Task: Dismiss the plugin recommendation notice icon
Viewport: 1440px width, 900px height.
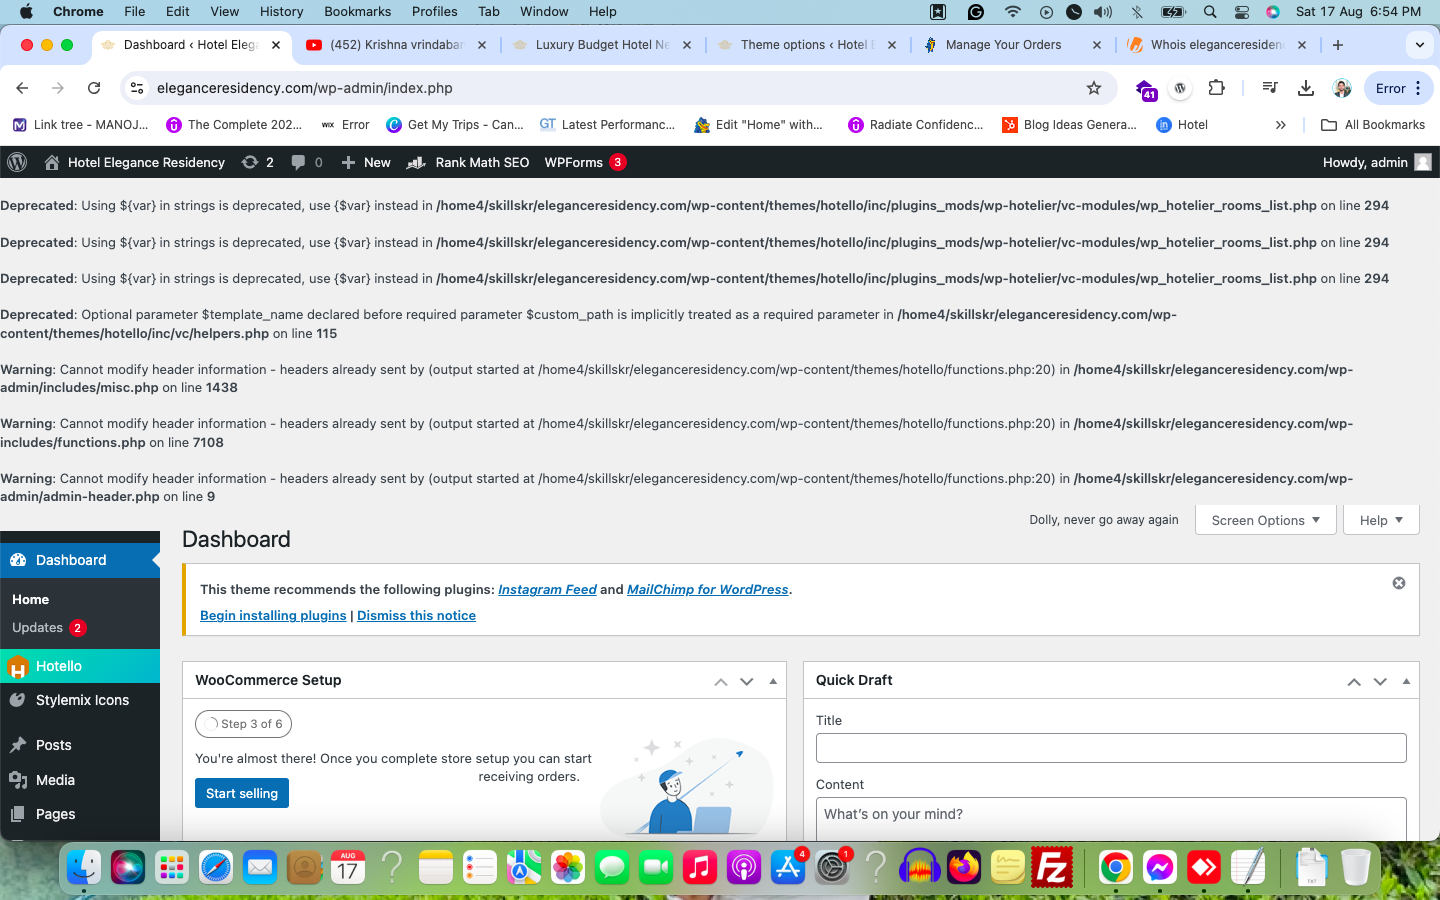Action: point(1399,583)
